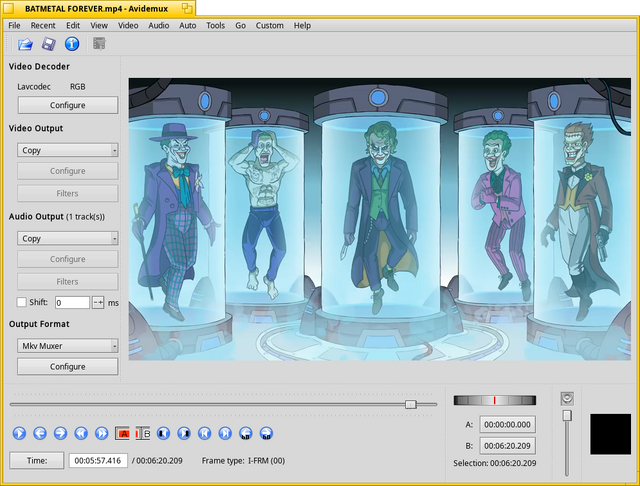640x486 pixels.
Task: Click Configure under Output Format
Action: (x=68, y=366)
